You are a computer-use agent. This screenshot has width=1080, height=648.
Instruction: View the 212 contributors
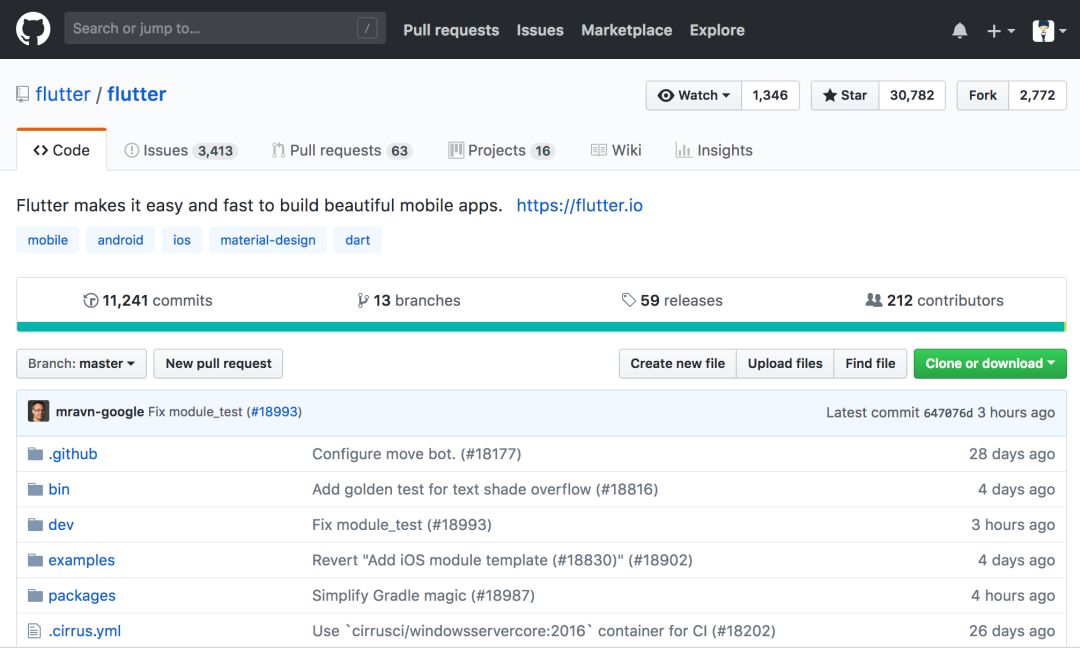934,300
